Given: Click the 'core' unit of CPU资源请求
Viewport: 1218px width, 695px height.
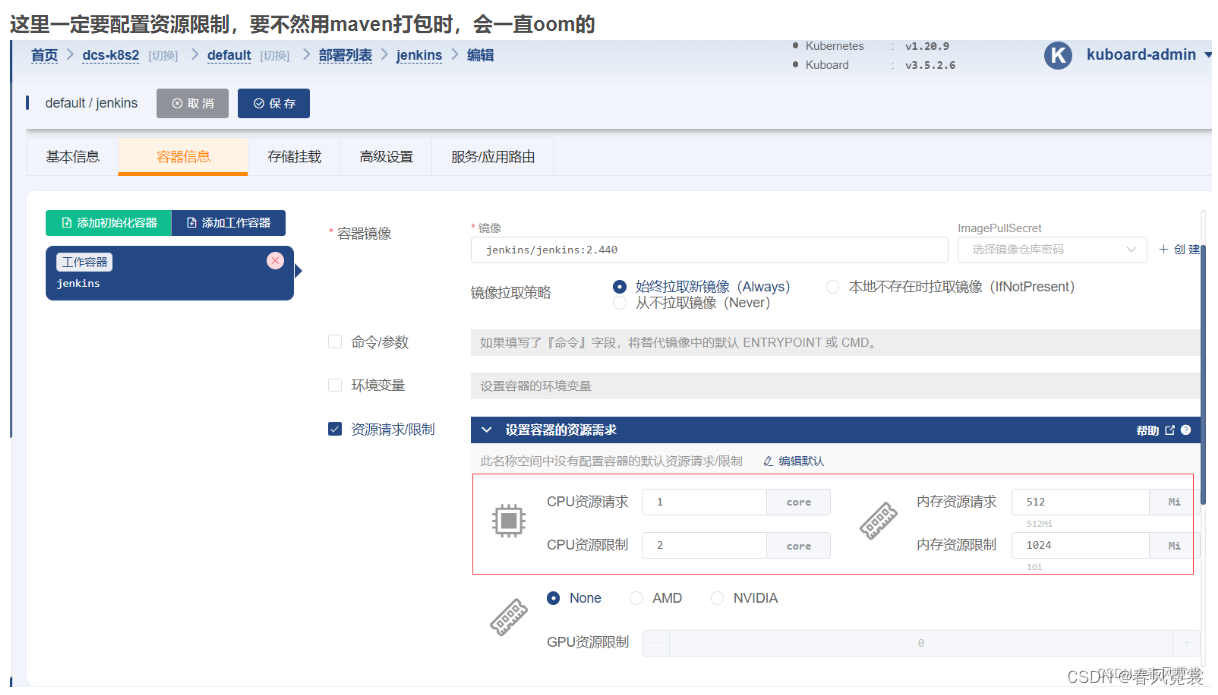Looking at the screenshot, I should (799, 502).
